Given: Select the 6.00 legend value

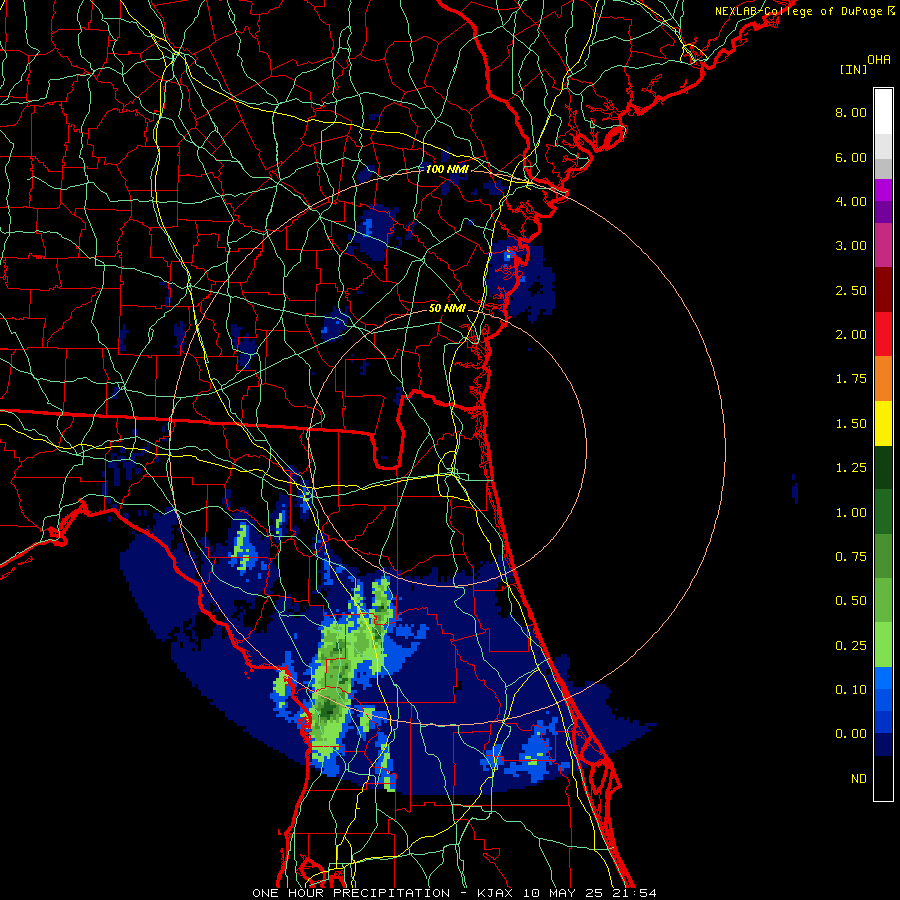Looking at the screenshot, I should (851, 157).
